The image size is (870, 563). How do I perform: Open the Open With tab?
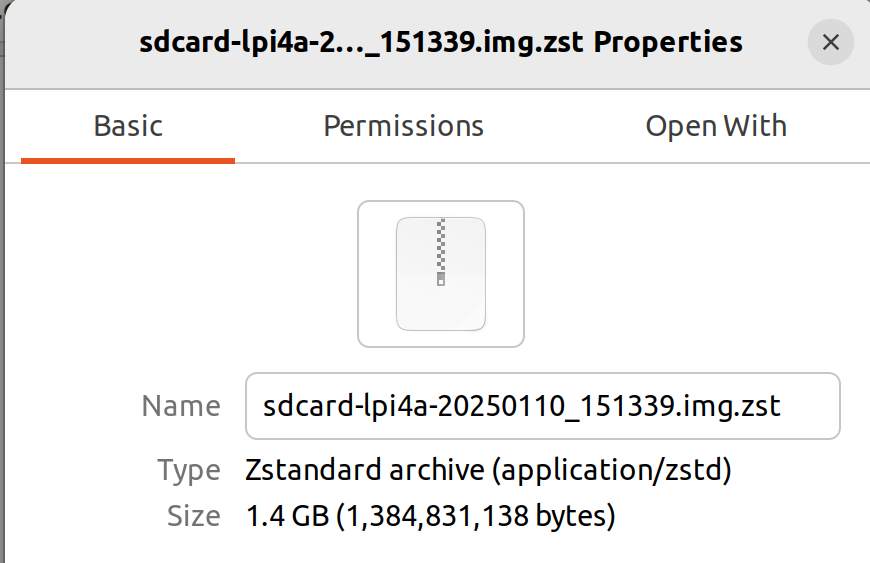pos(716,126)
